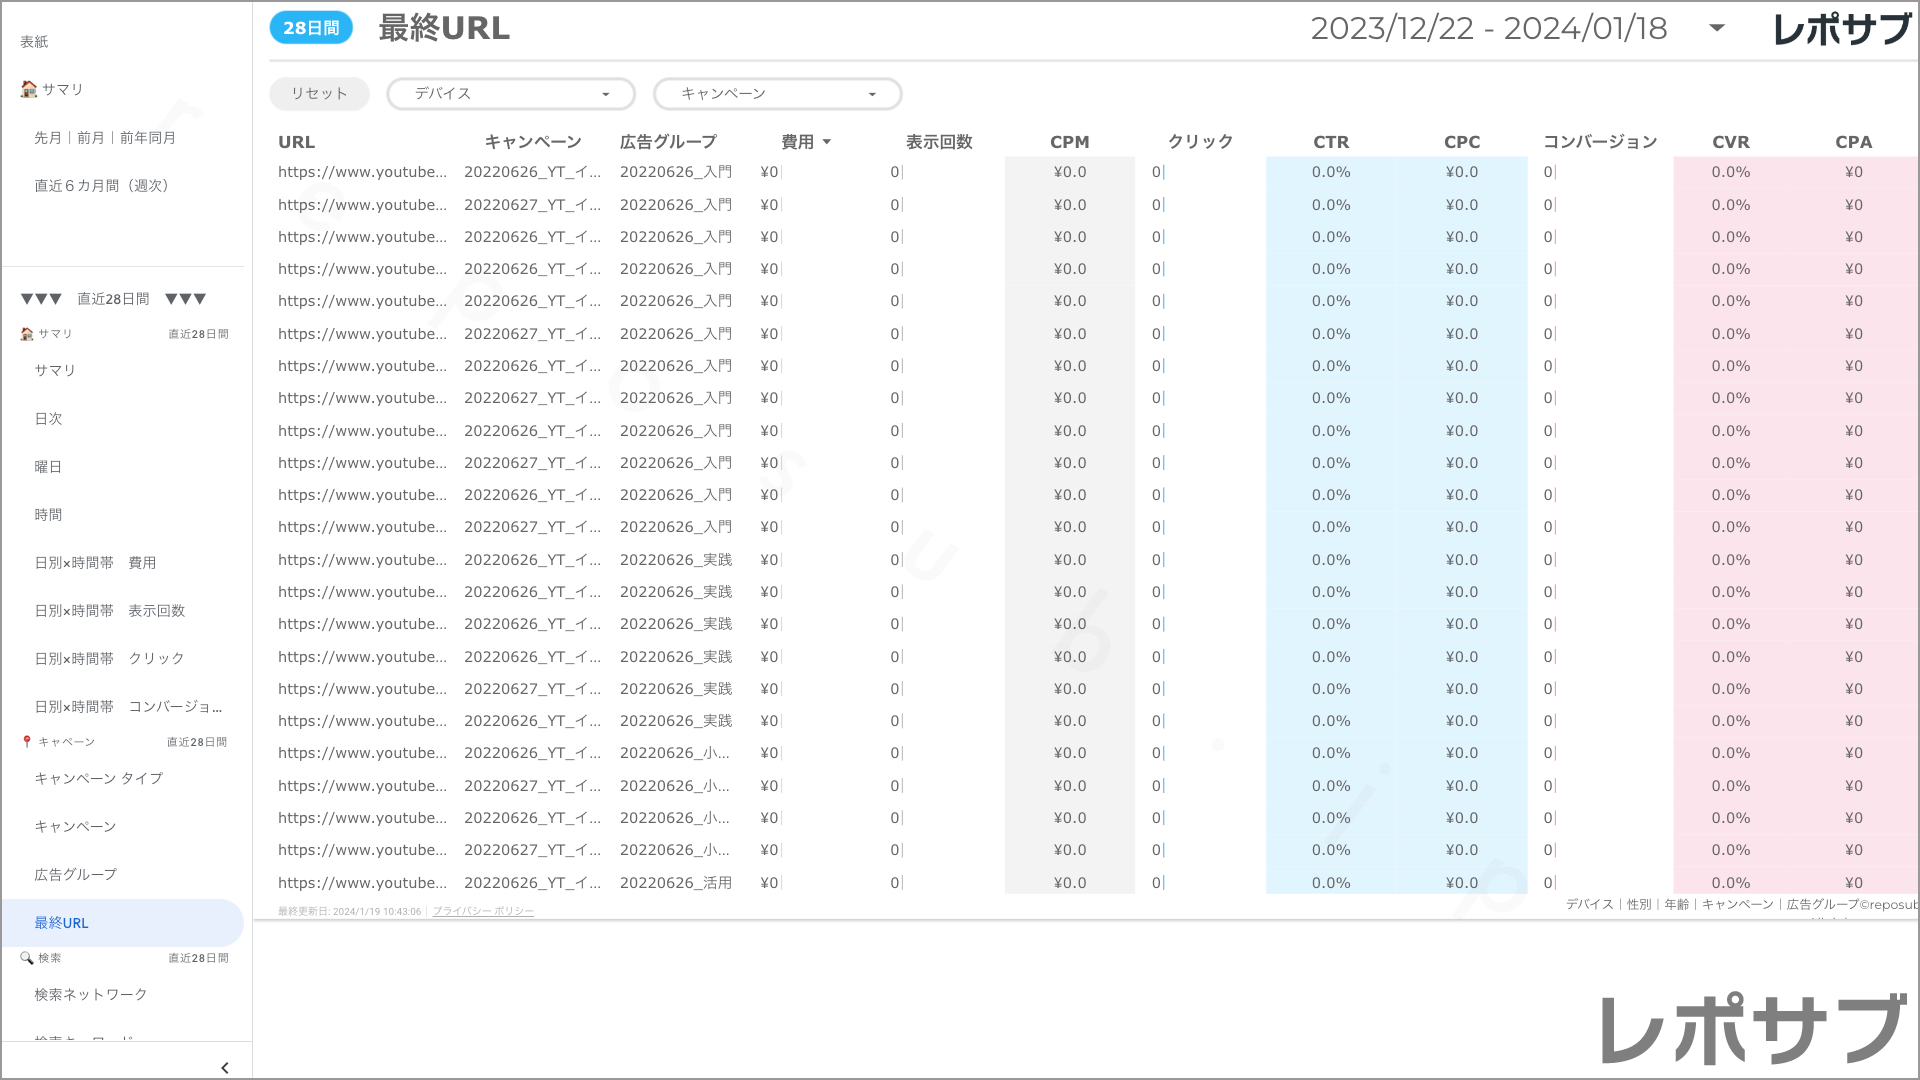Click the 28日間 blue badge
The width and height of the screenshot is (1920, 1080).
click(311, 28)
